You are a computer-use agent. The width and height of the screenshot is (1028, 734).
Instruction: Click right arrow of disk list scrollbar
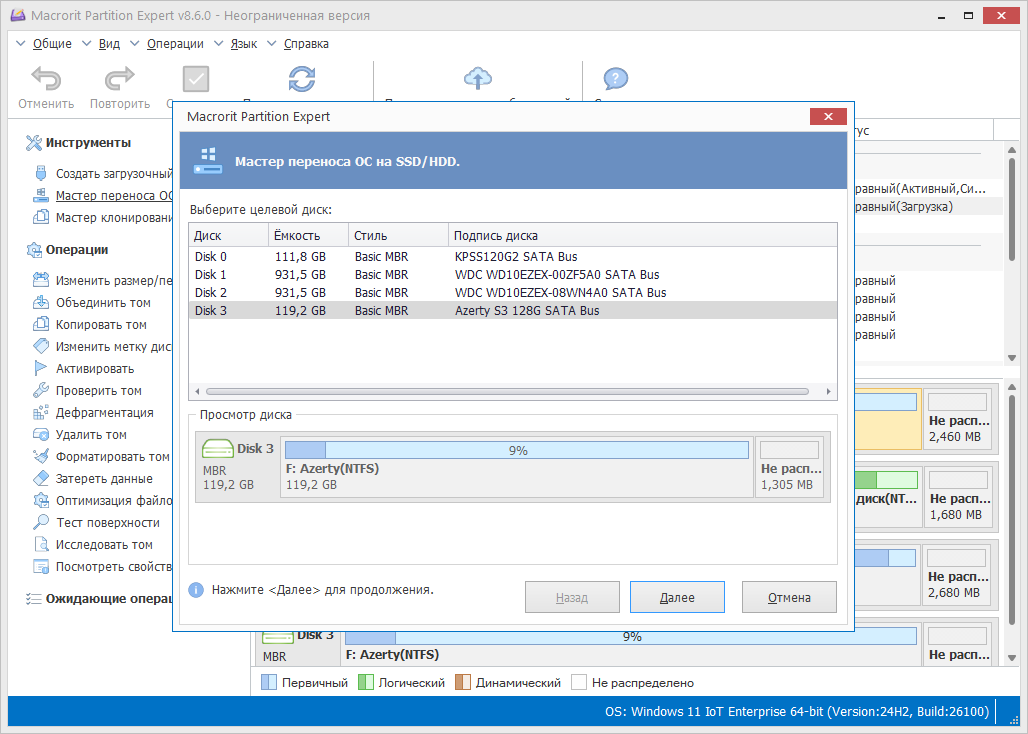(829, 392)
